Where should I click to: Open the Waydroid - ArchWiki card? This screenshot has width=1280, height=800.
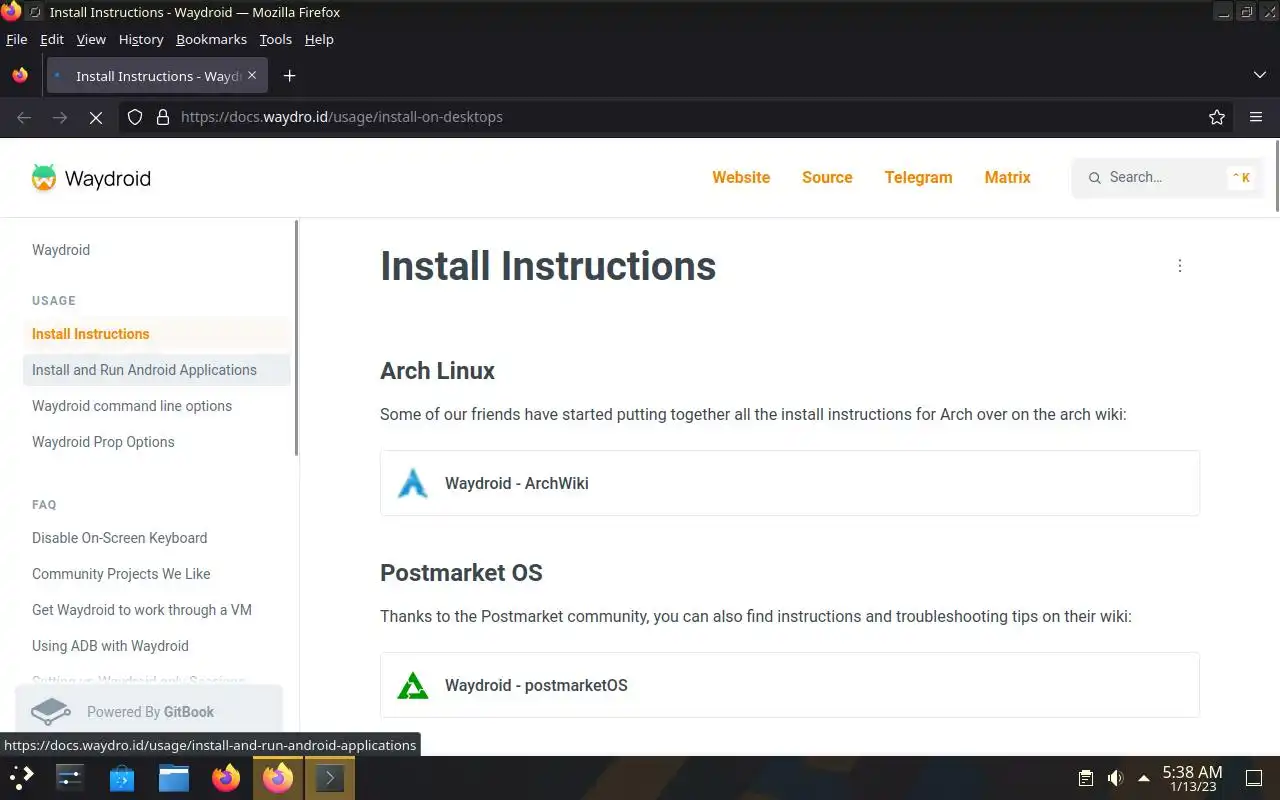click(x=790, y=483)
